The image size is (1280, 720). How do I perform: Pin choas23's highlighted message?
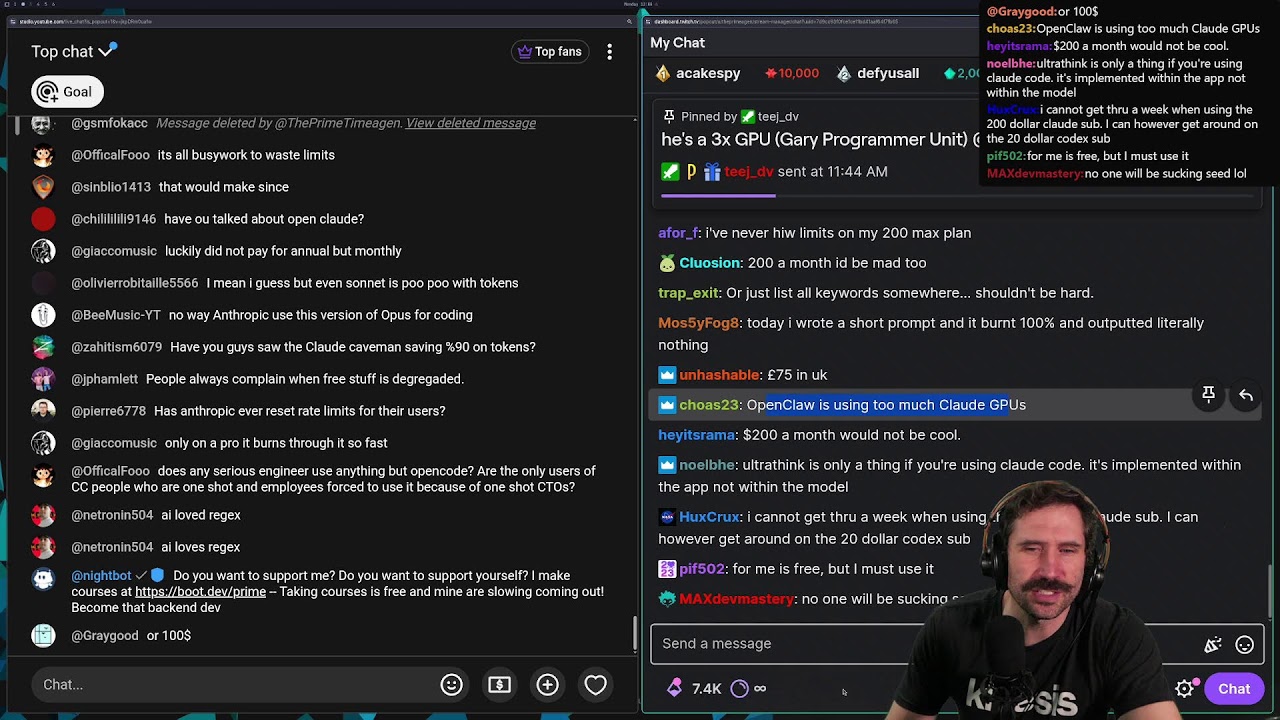click(1208, 395)
